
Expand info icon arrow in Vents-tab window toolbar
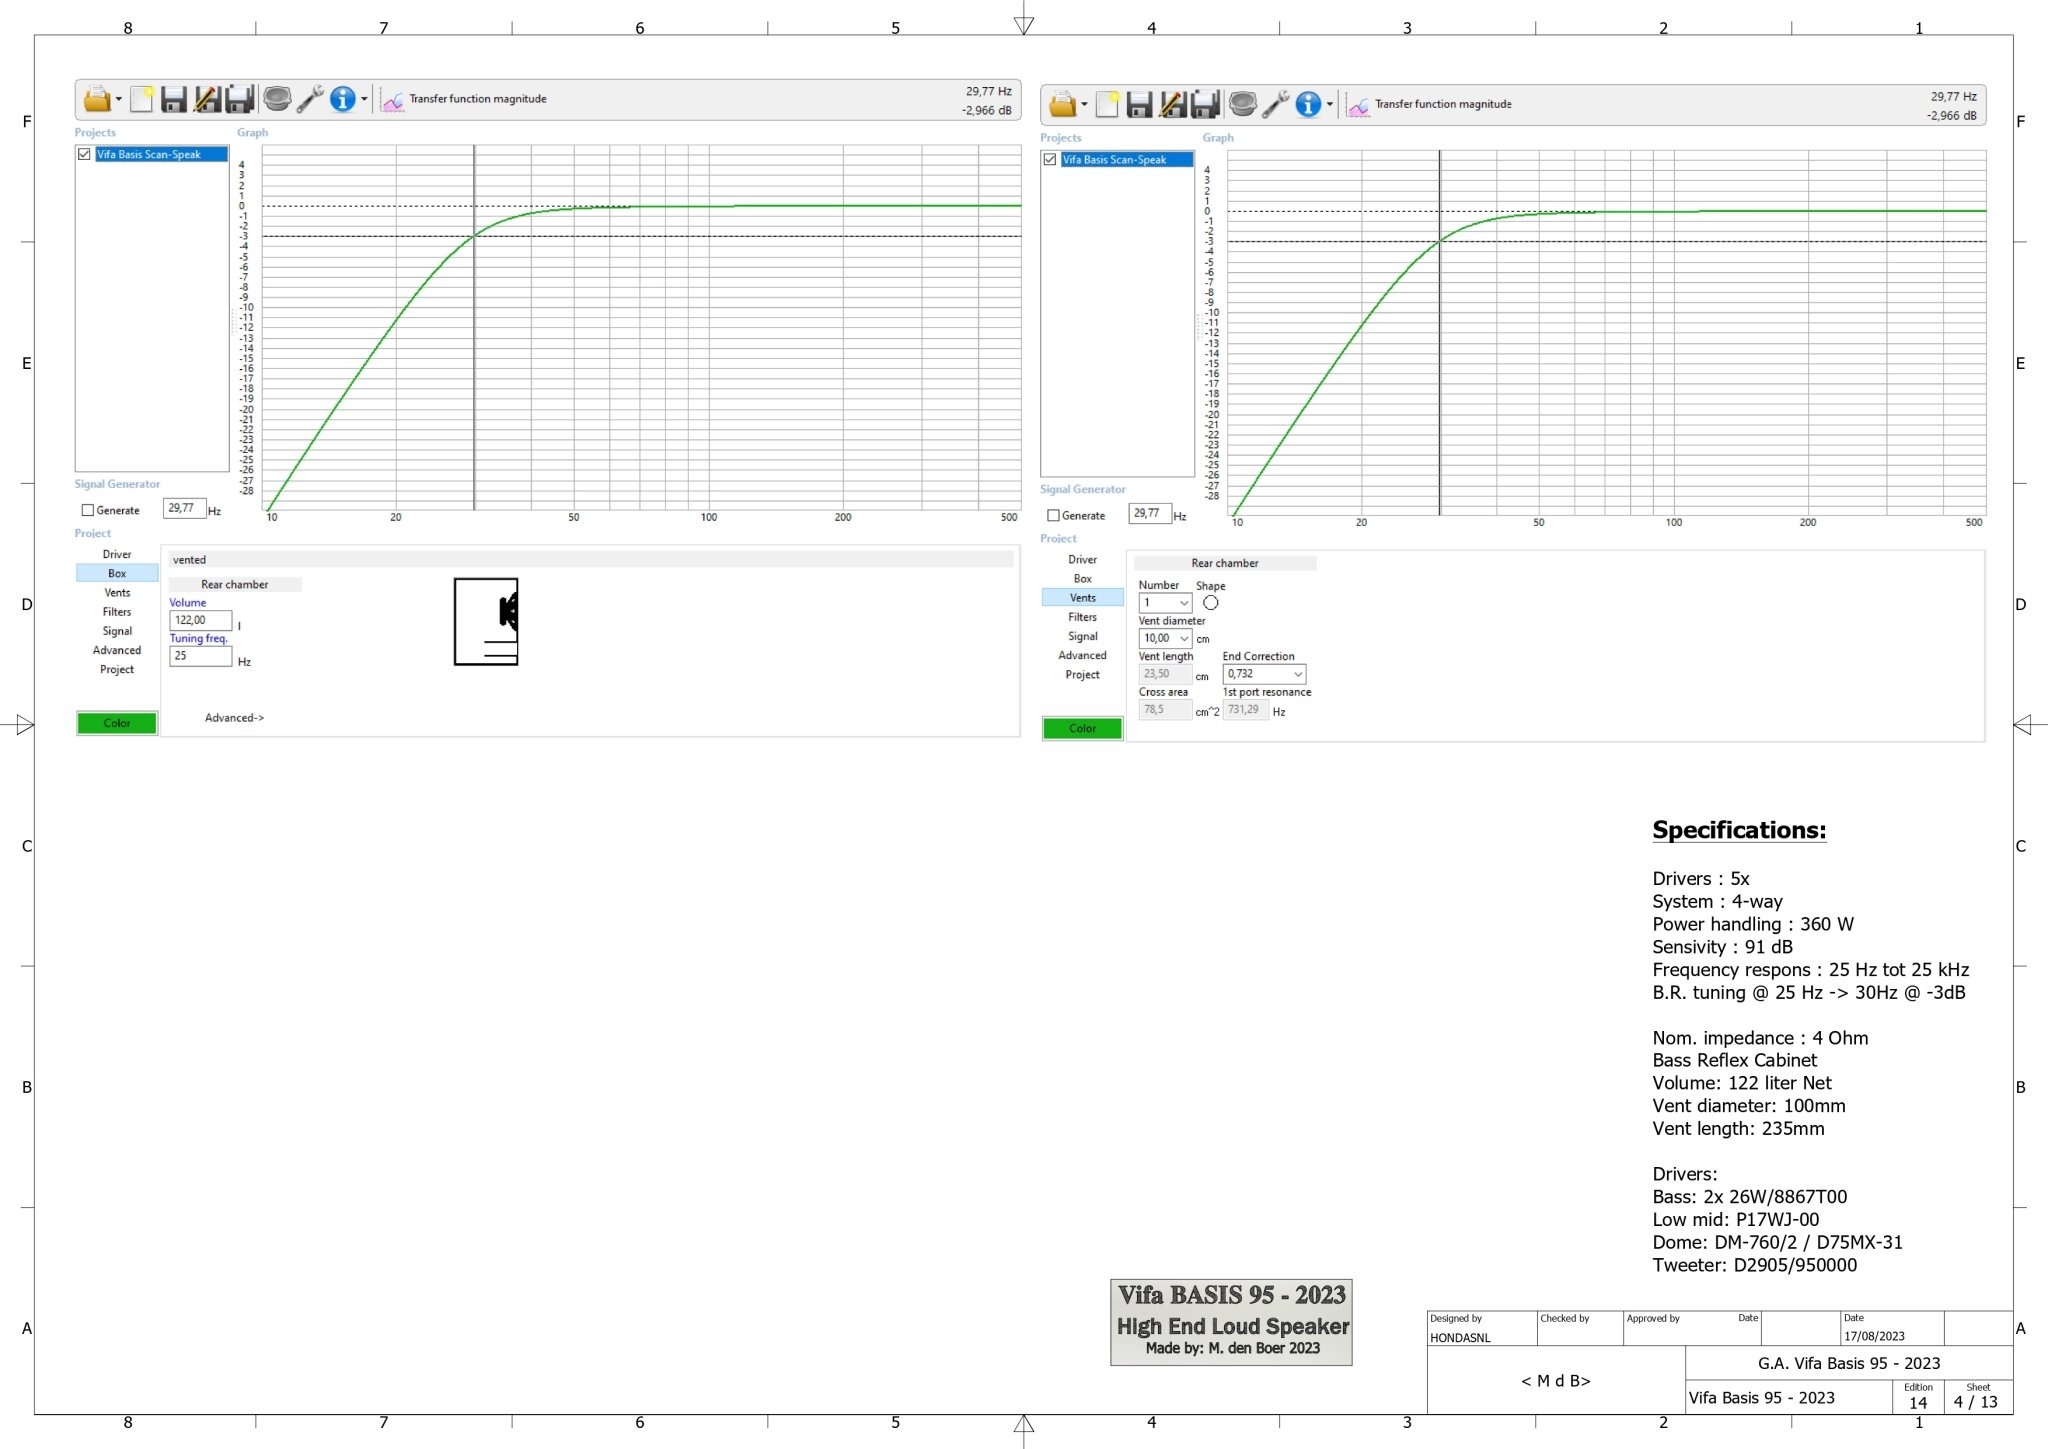(1329, 104)
